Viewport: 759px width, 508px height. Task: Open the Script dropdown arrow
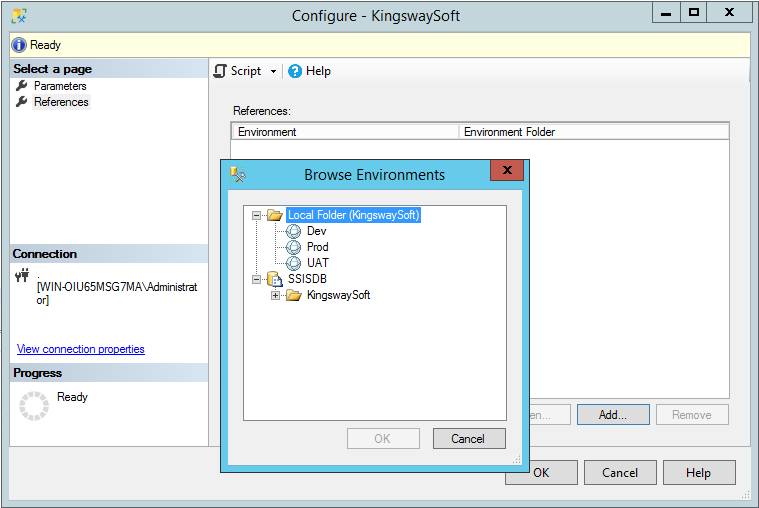click(x=273, y=72)
